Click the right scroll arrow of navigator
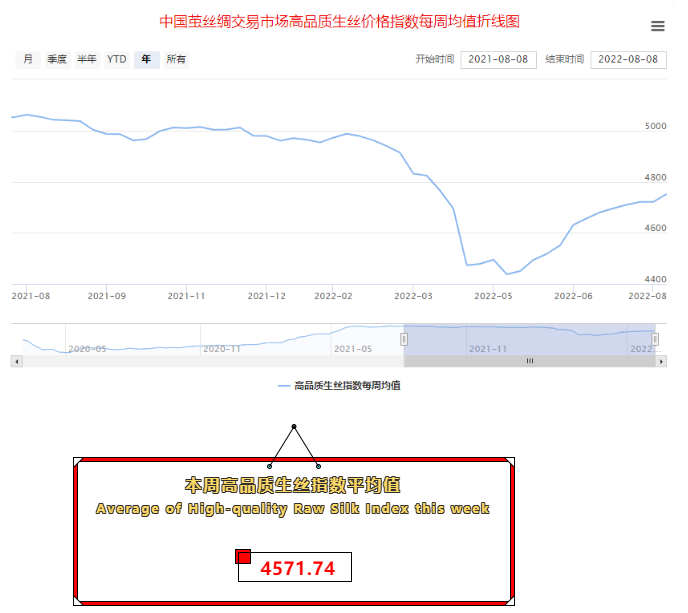The image size is (688, 613). coord(662,361)
